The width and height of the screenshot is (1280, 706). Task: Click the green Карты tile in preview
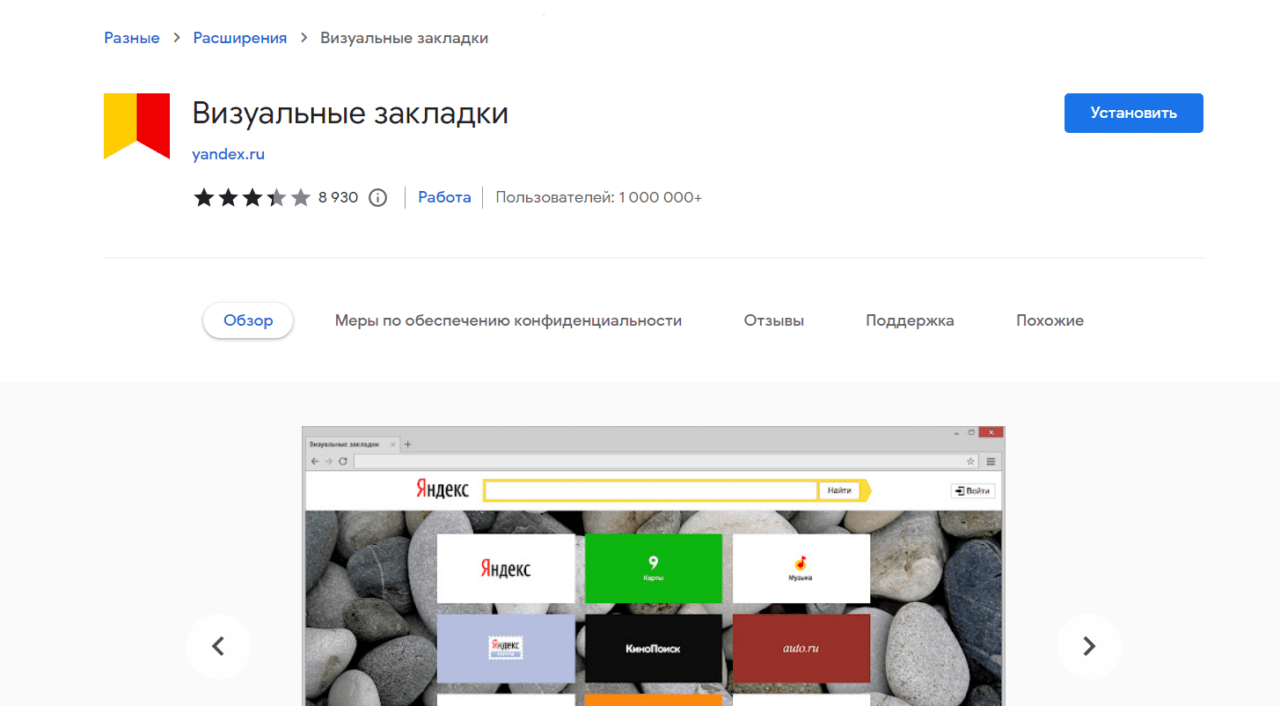tap(653, 568)
